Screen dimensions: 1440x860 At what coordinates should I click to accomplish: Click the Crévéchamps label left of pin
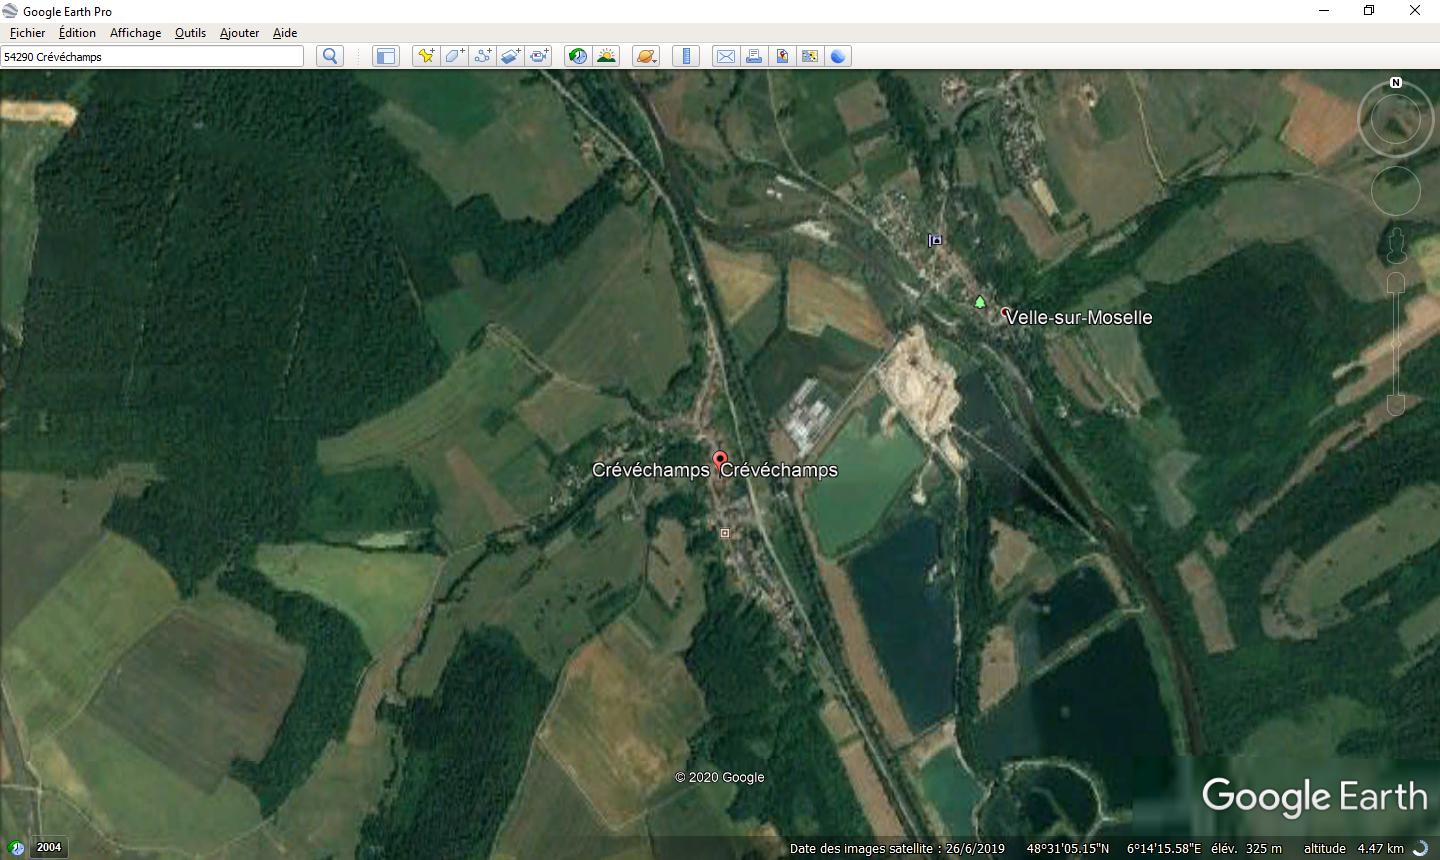click(650, 470)
